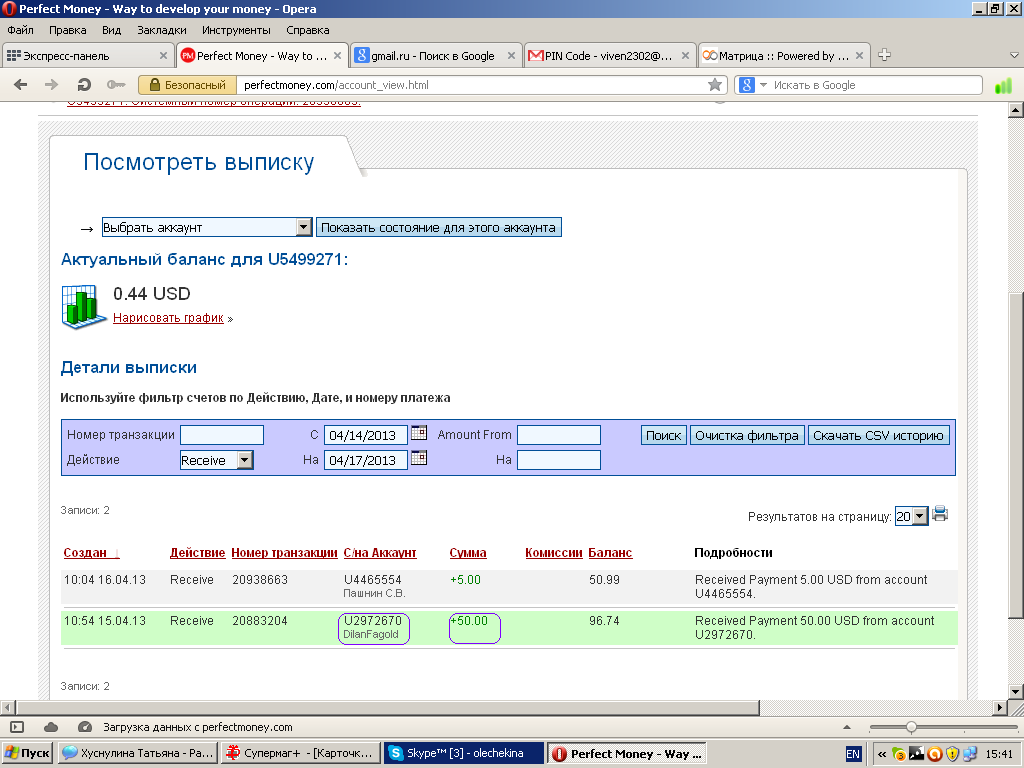Click the 'Номер транзакции' input field

pos(221,435)
